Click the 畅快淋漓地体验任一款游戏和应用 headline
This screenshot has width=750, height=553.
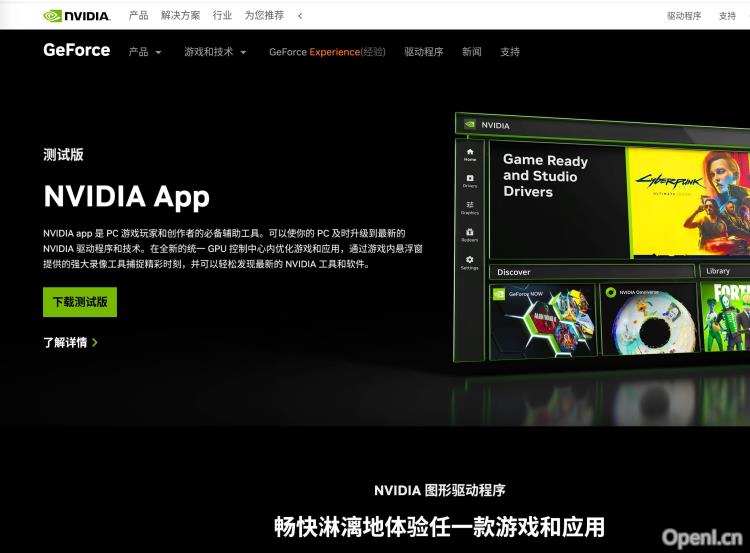click(440, 527)
